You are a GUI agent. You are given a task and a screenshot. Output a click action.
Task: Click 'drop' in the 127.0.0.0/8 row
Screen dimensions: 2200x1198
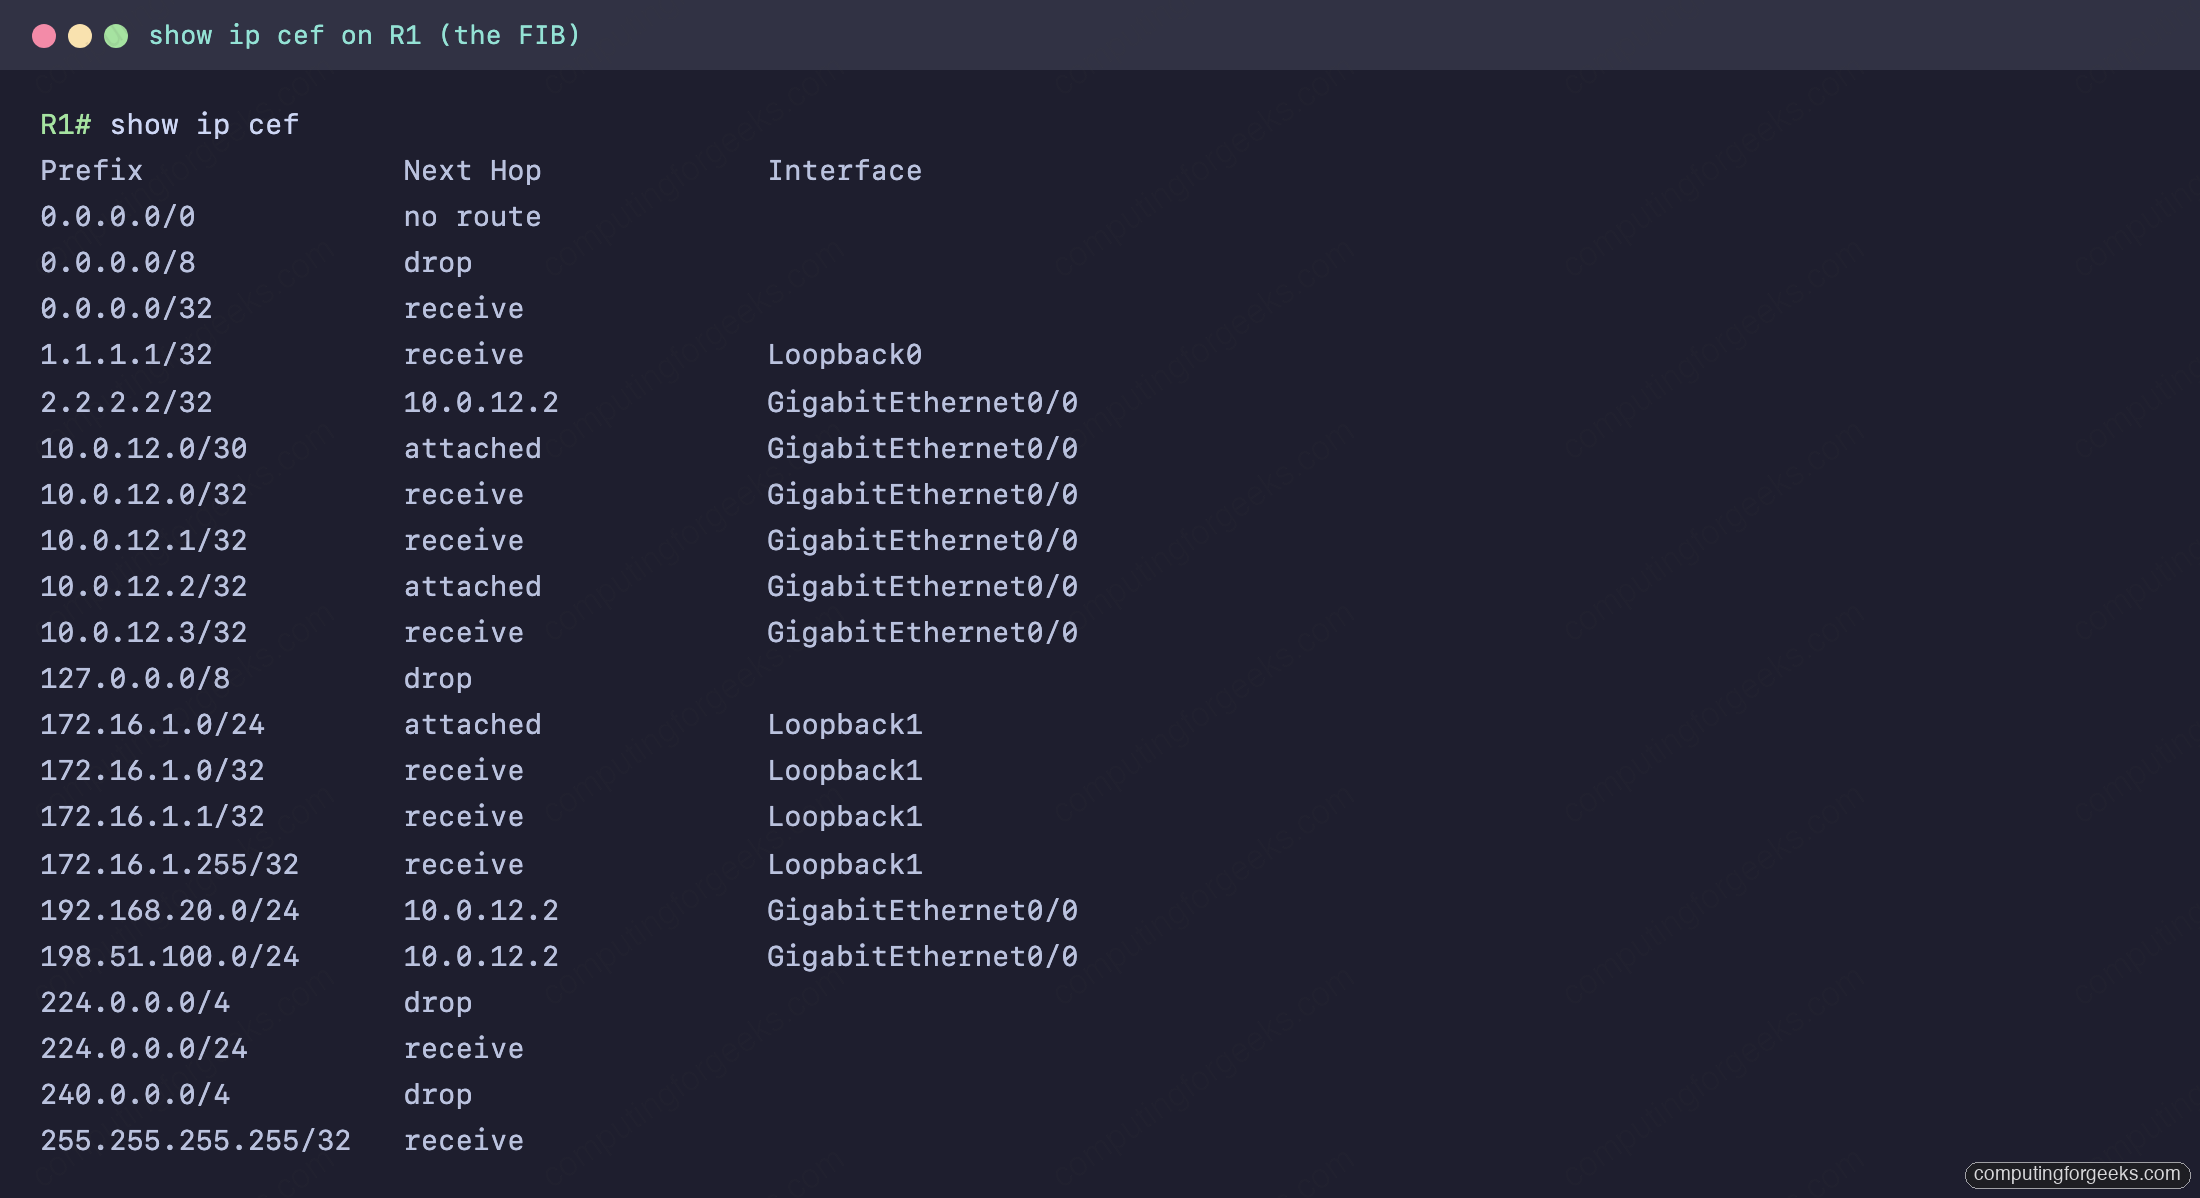click(438, 679)
